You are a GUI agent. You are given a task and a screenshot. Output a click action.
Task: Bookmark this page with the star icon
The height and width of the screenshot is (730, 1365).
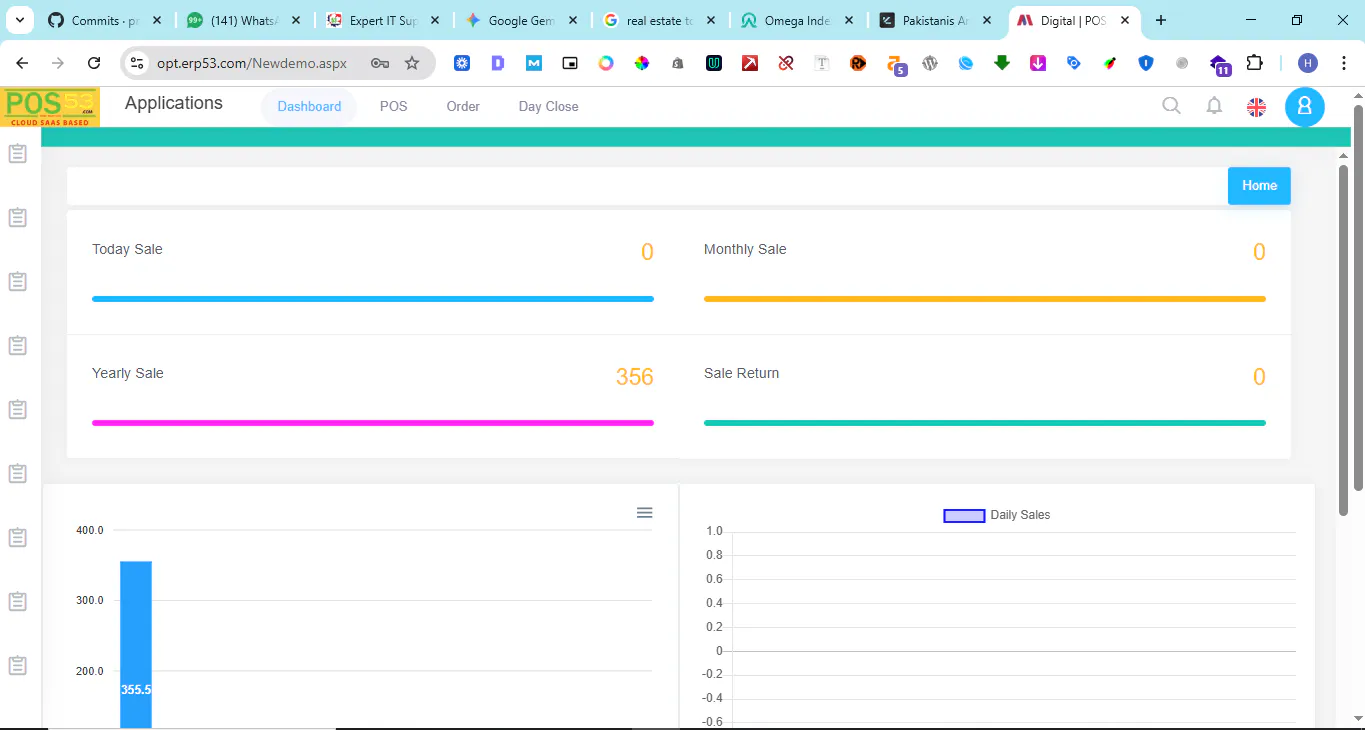pyautogui.click(x=412, y=63)
